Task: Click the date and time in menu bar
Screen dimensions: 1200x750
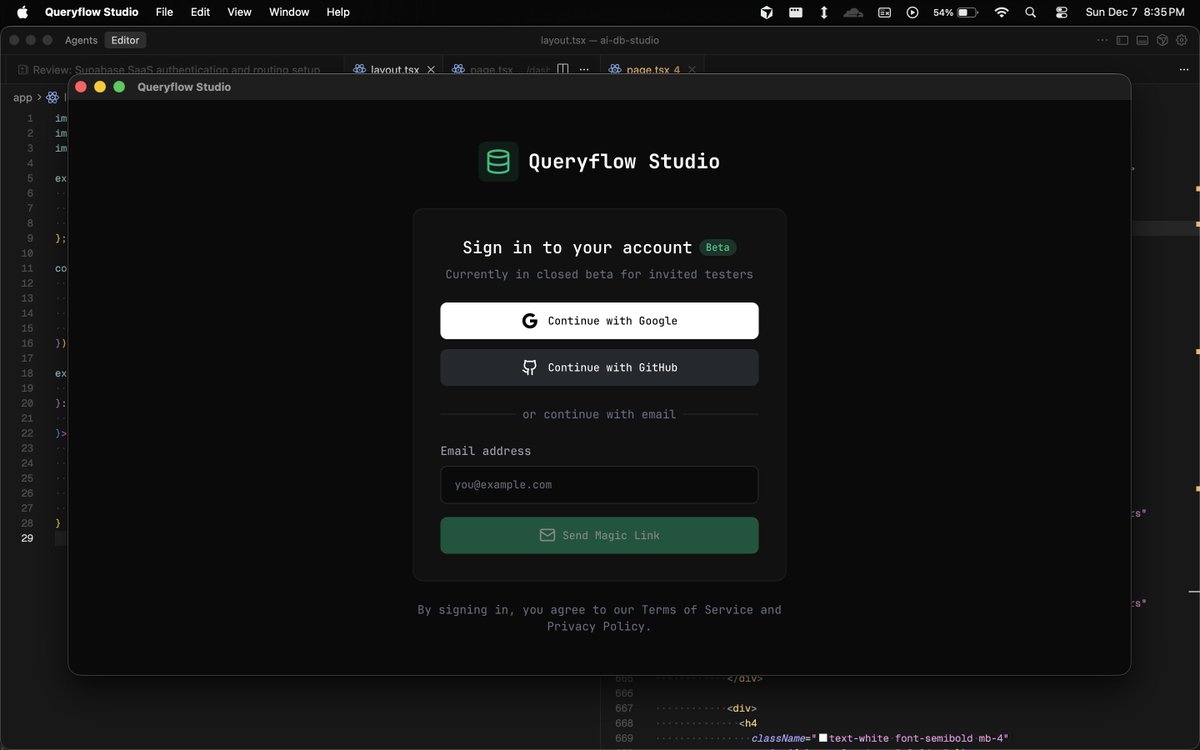Action: tap(1134, 12)
